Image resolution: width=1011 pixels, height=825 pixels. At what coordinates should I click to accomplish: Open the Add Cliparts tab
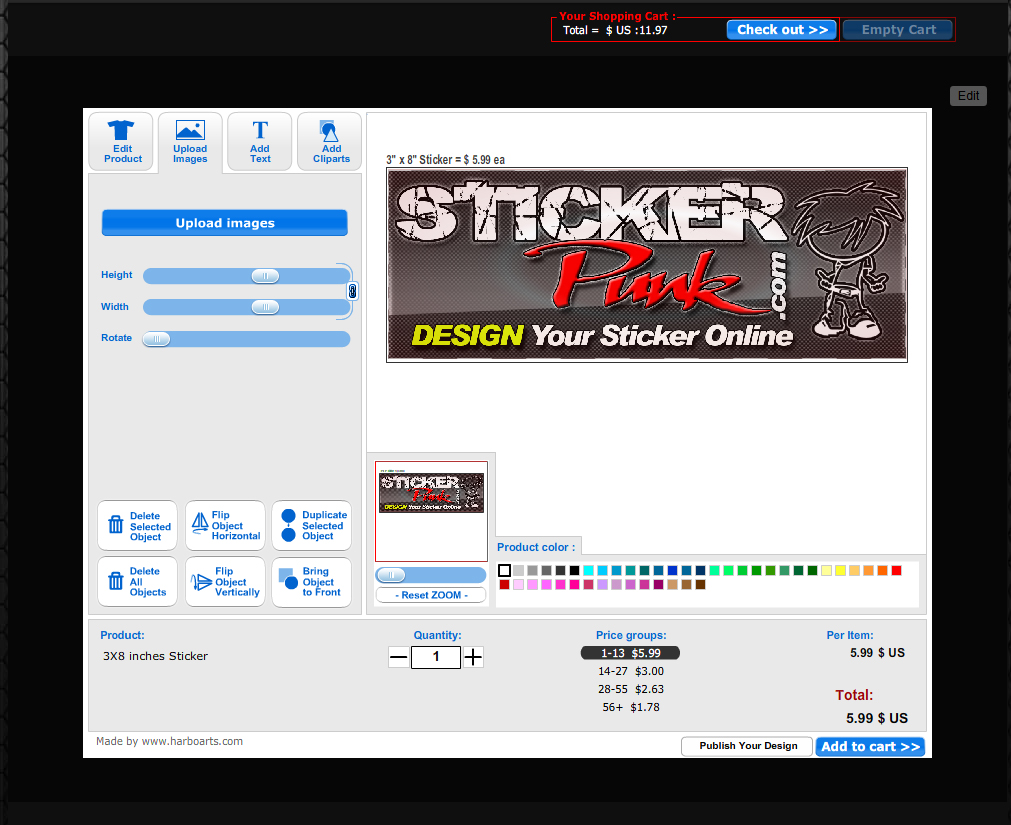(x=329, y=142)
